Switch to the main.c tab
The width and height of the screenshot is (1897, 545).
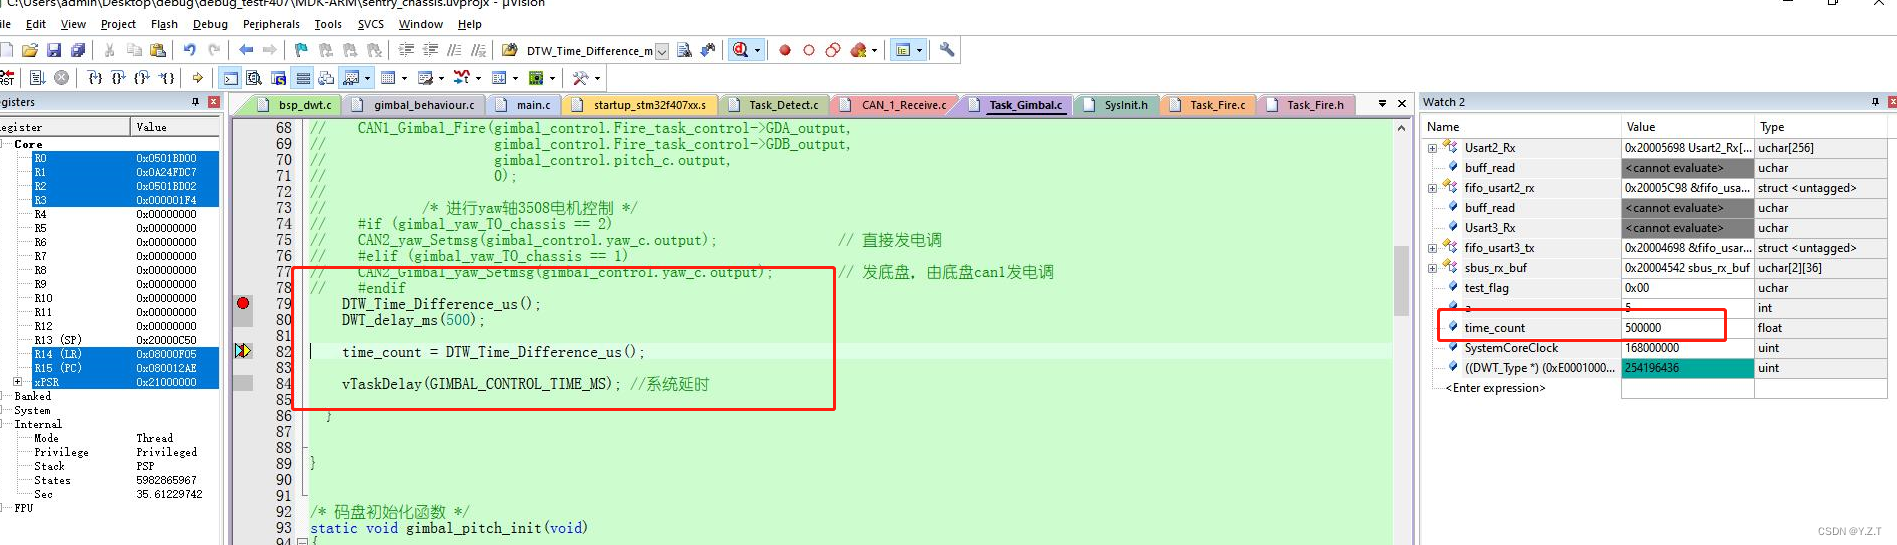coord(524,104)
